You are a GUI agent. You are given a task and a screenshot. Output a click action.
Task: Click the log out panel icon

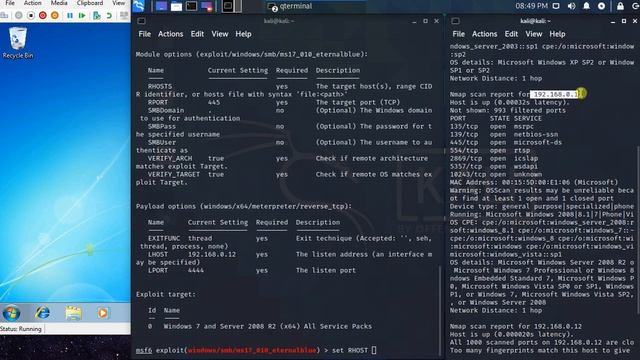click(x=635, y=6)
